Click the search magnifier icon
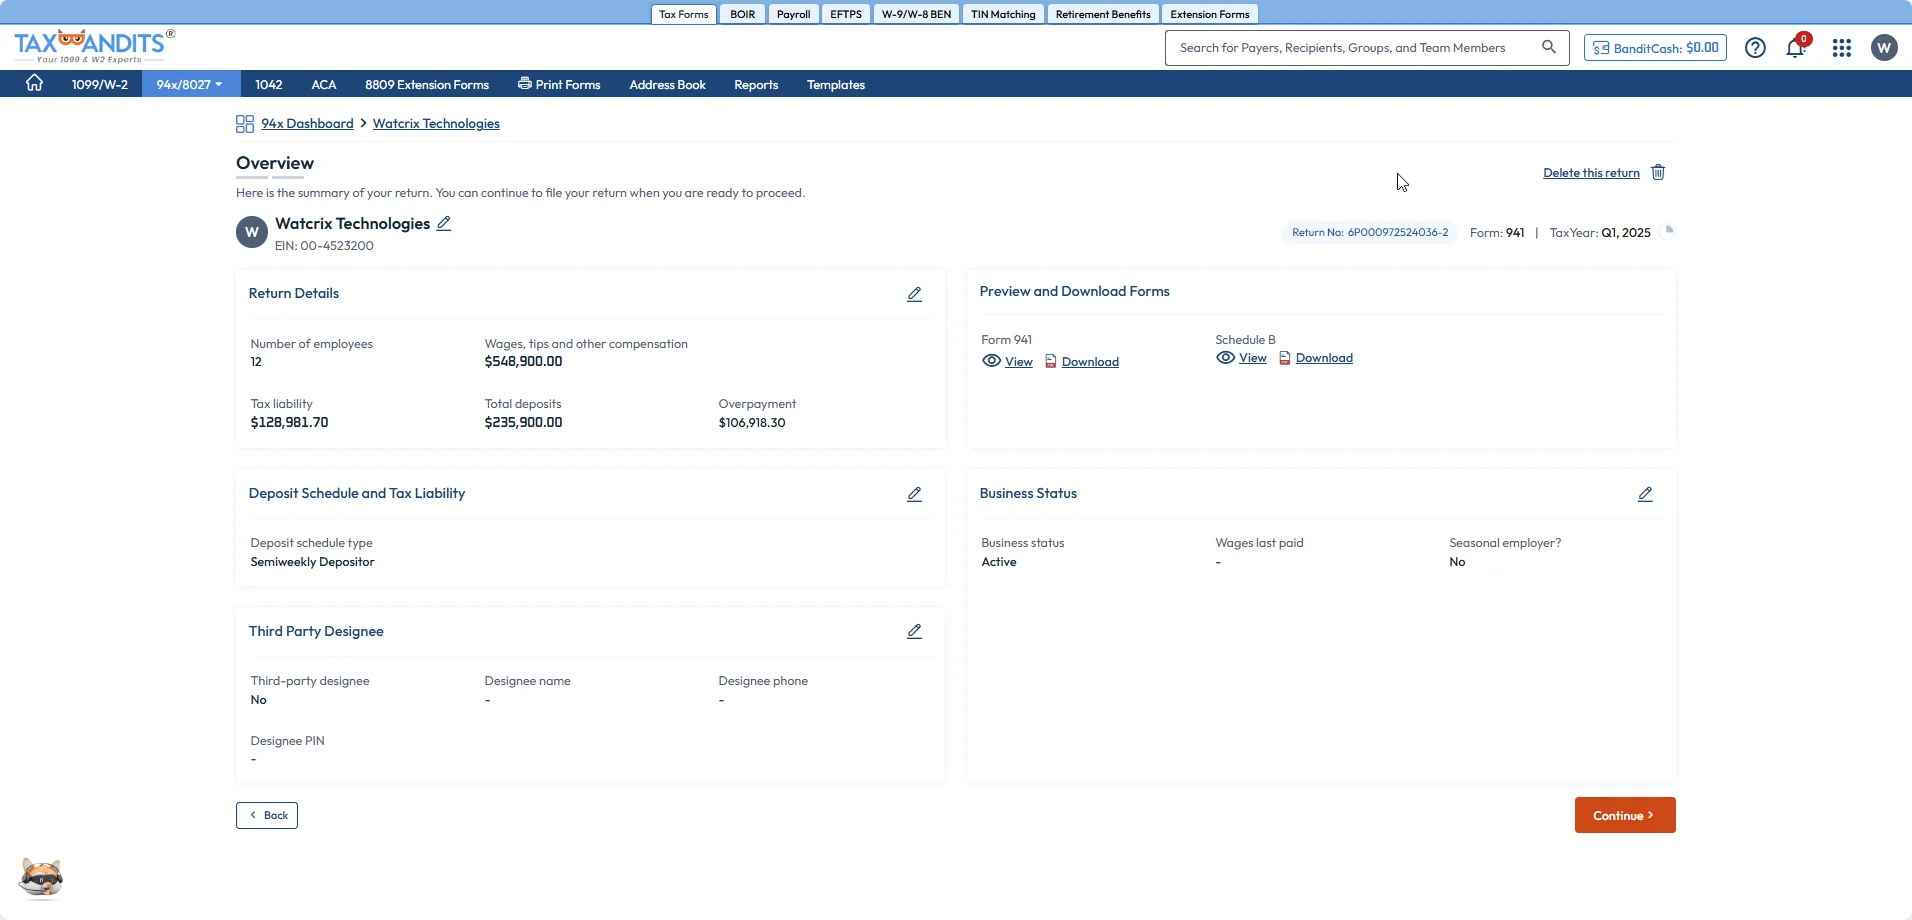 pyautogui.click(x=1549, y=47)
